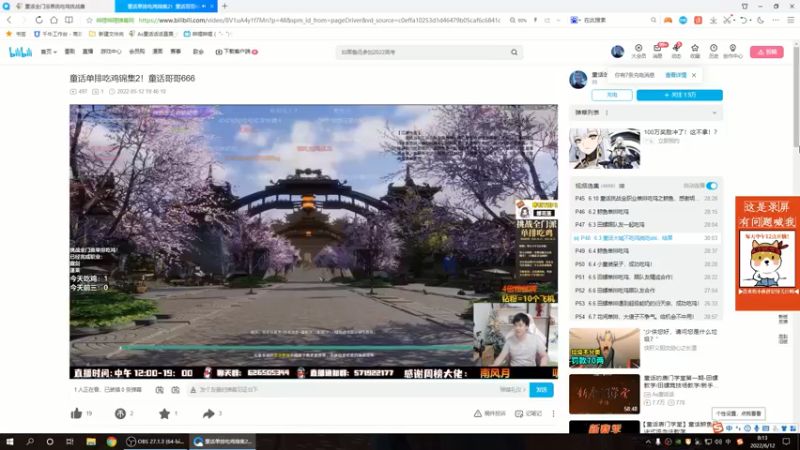Click the blue send danmaku button
800x450 pixels.
click(x=541, y=390)
